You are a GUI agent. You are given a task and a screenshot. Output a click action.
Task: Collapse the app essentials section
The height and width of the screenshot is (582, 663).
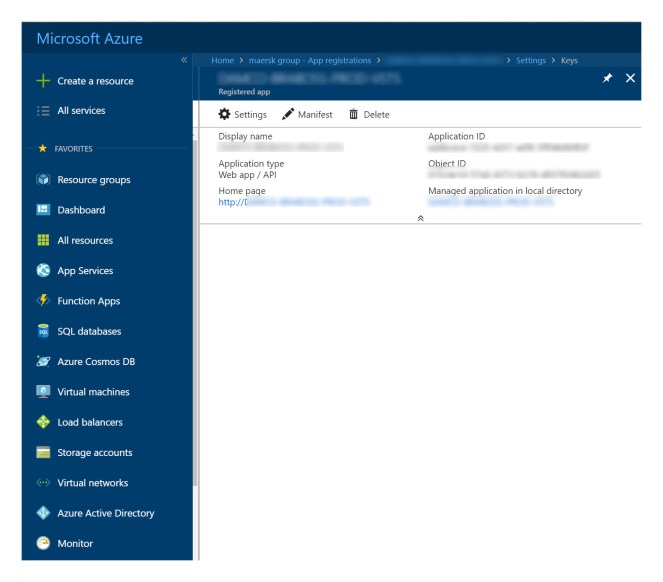[x=420, y=216]
